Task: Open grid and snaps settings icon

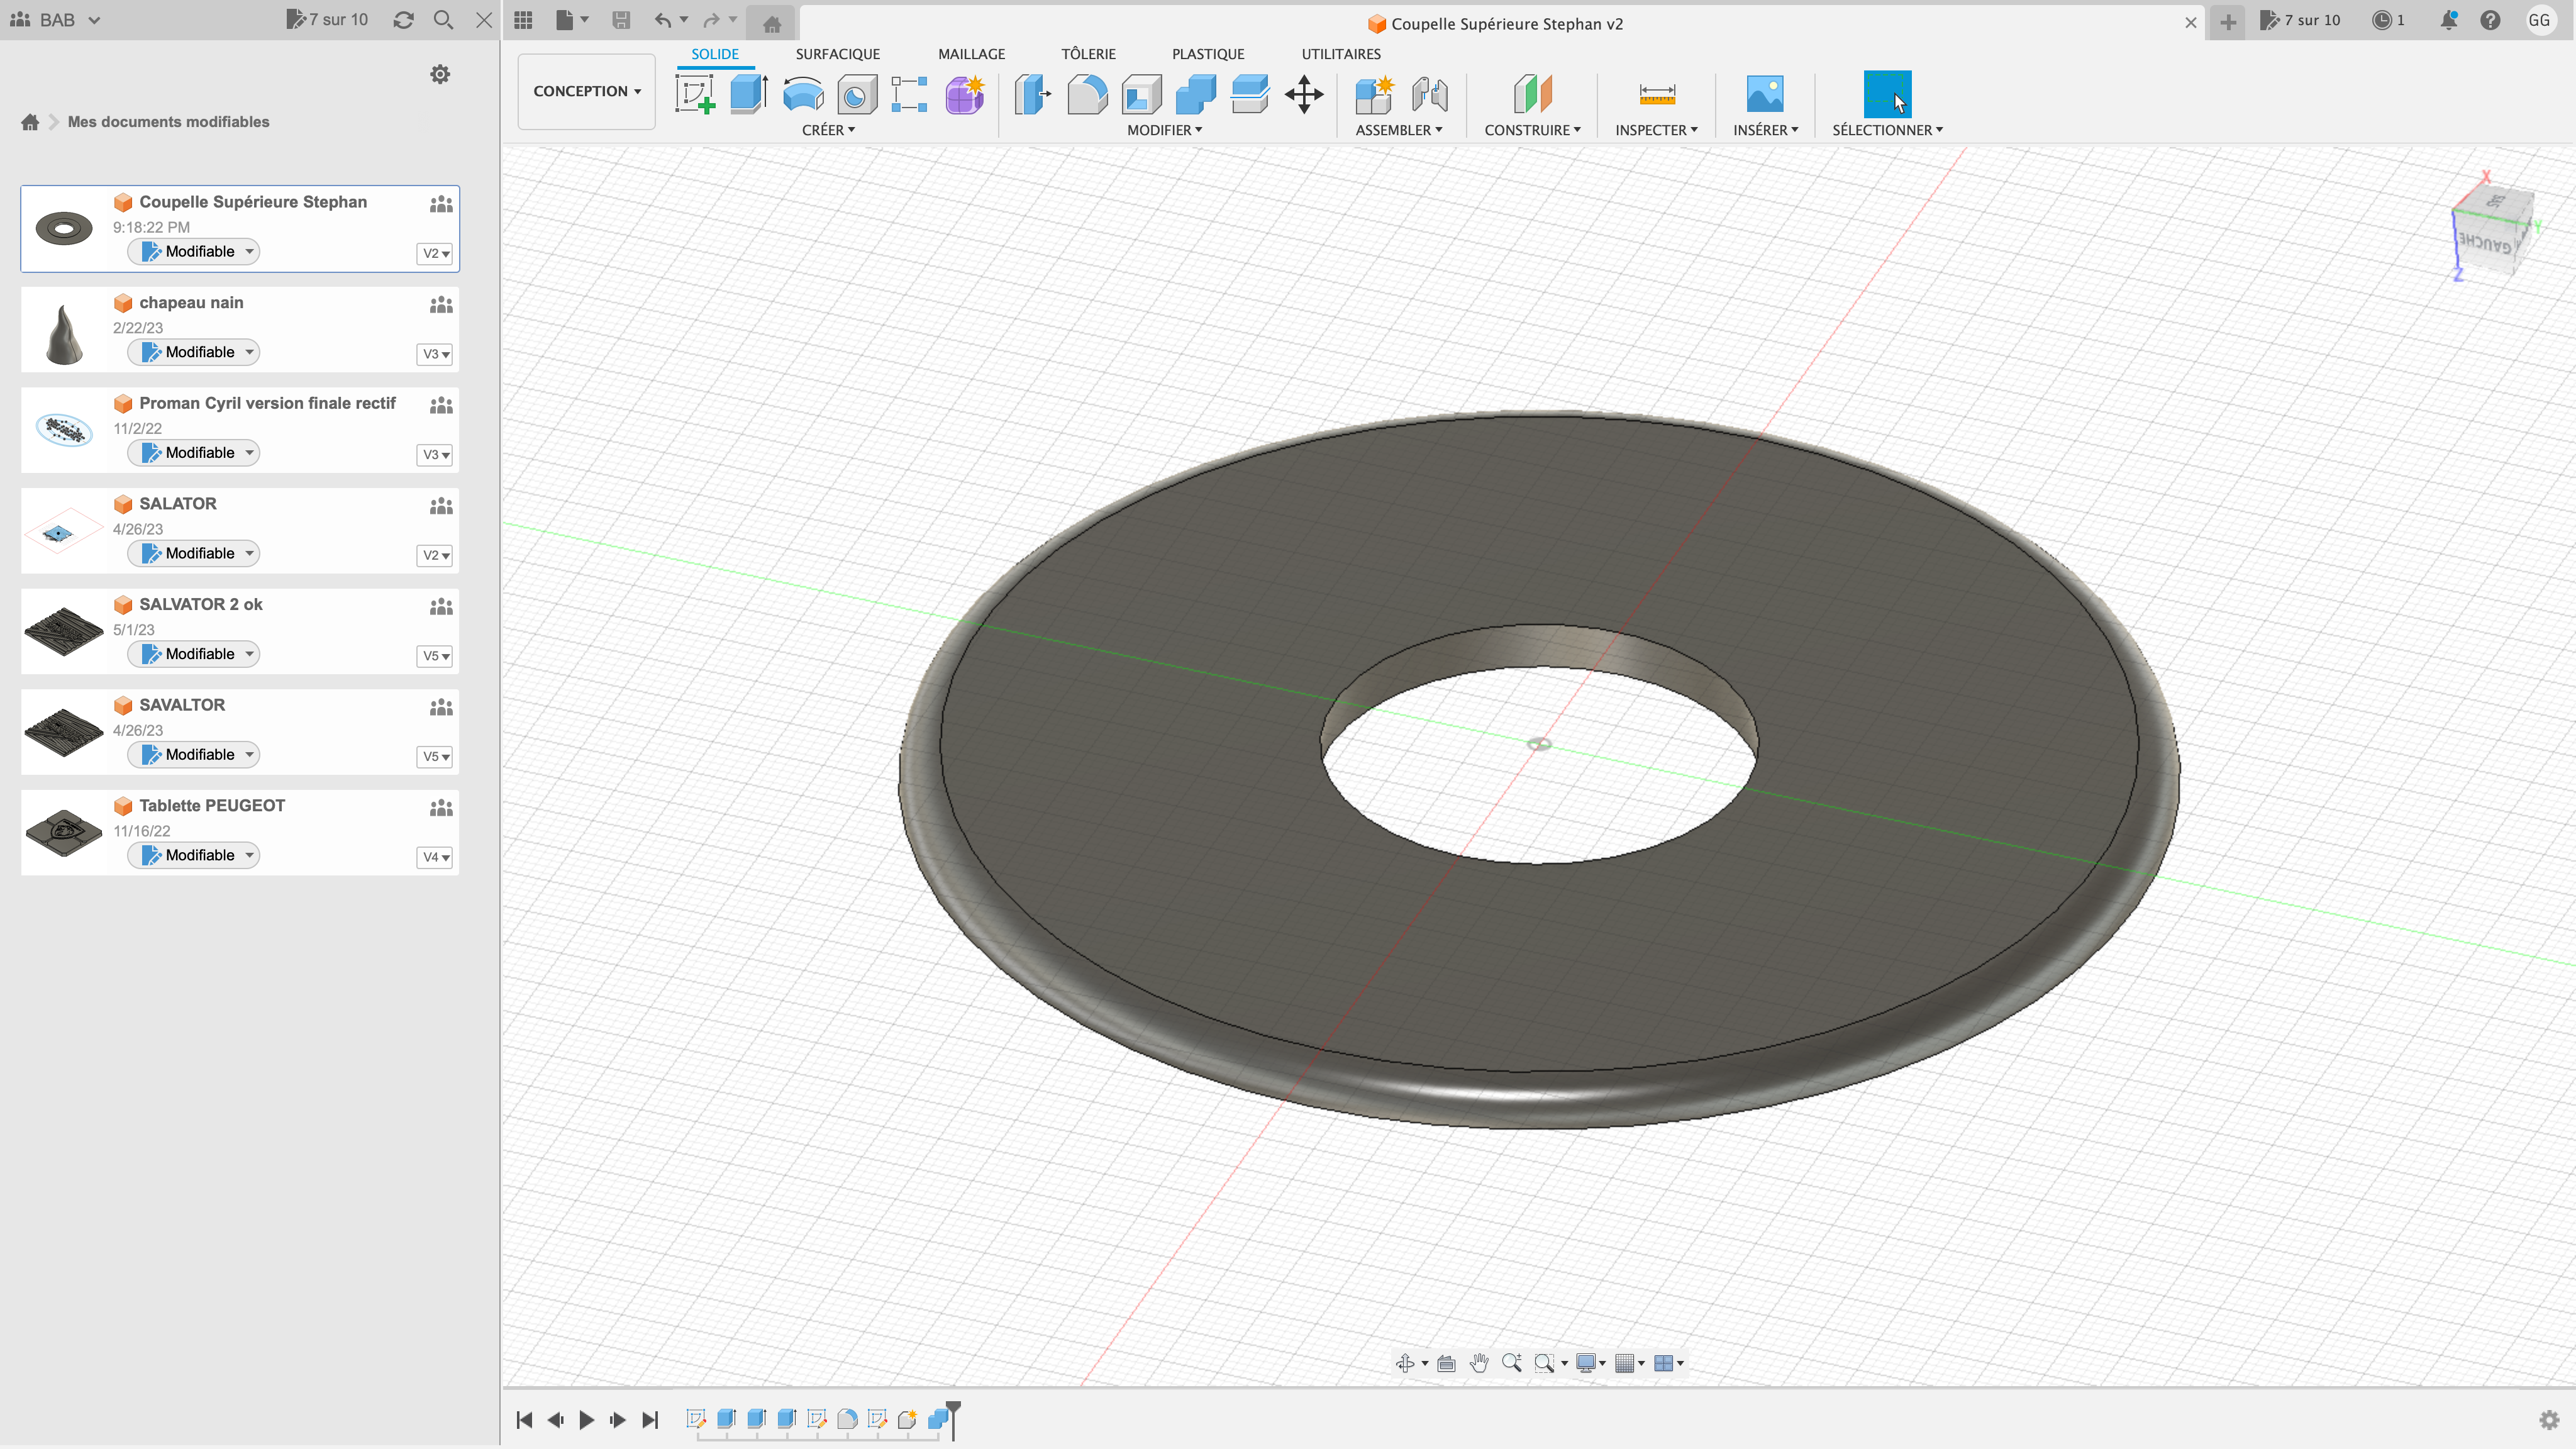Action: point(1625,1363)
